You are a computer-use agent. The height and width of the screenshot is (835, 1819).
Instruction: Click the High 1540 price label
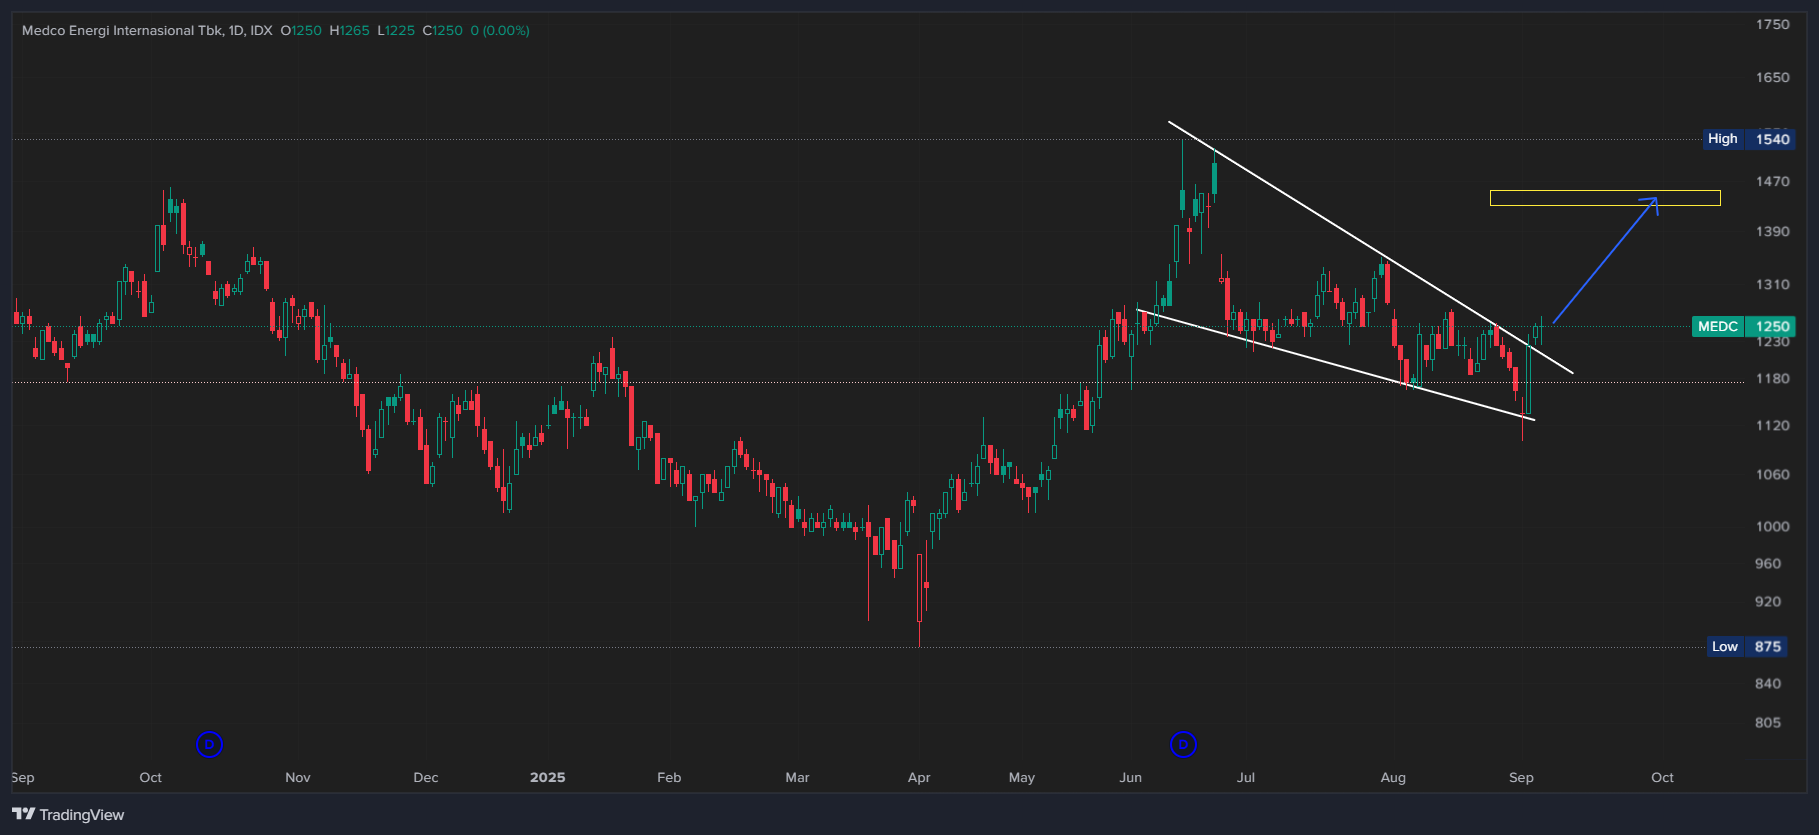(1750, 139)
